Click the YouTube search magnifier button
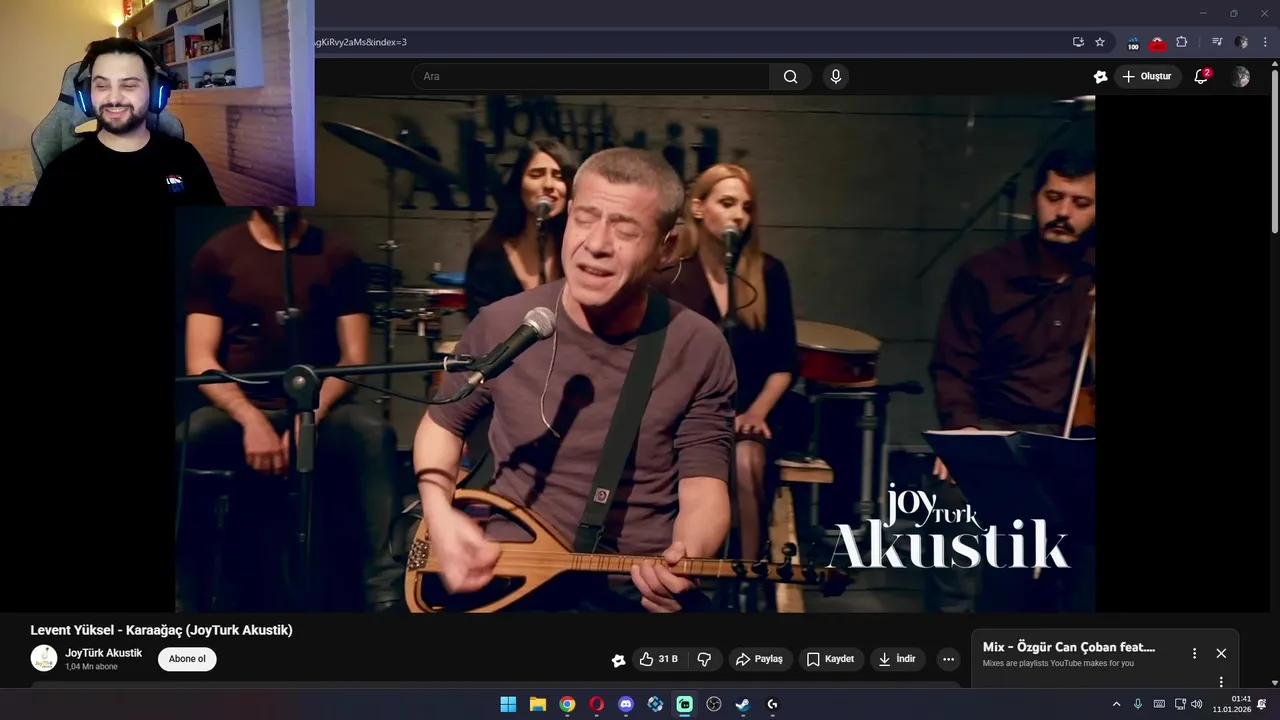1280x720 pixels. [x=790, y=76]
